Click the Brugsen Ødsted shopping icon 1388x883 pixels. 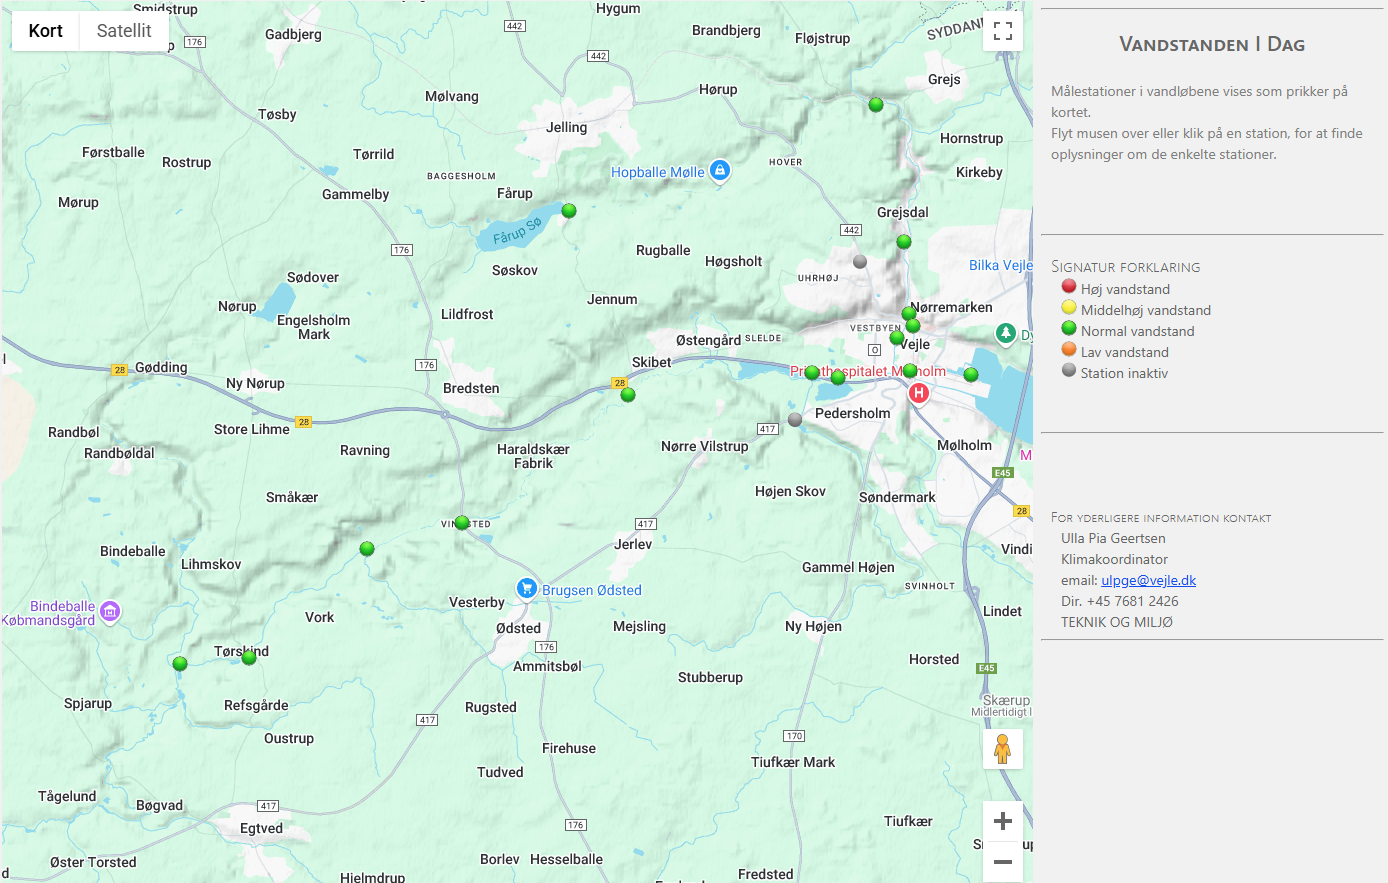click(527, 589)
